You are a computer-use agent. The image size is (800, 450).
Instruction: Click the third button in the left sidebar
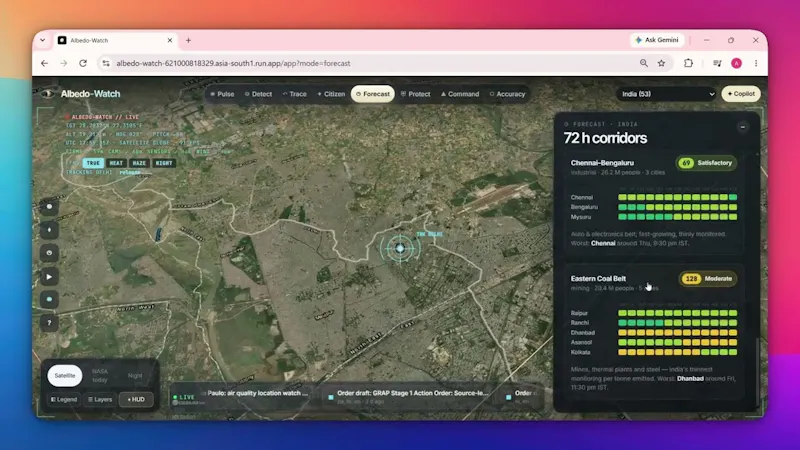49,253
